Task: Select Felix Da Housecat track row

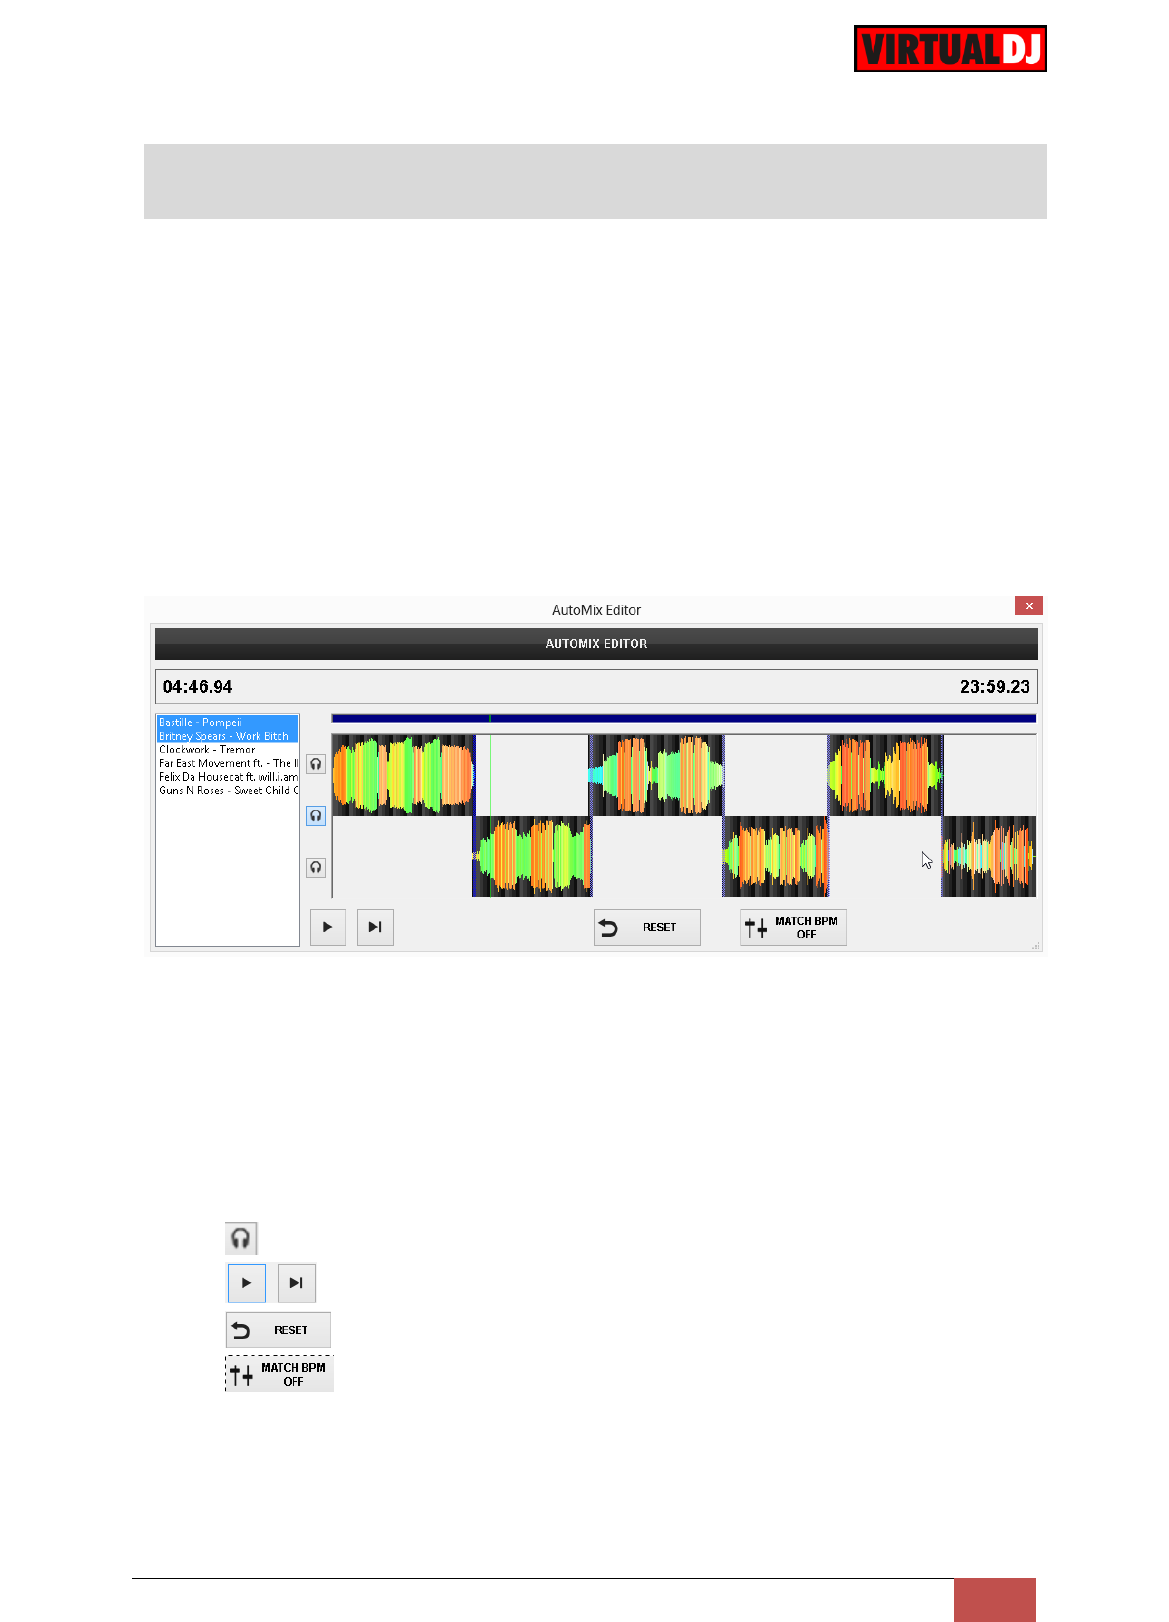Action: coord(227,777)
